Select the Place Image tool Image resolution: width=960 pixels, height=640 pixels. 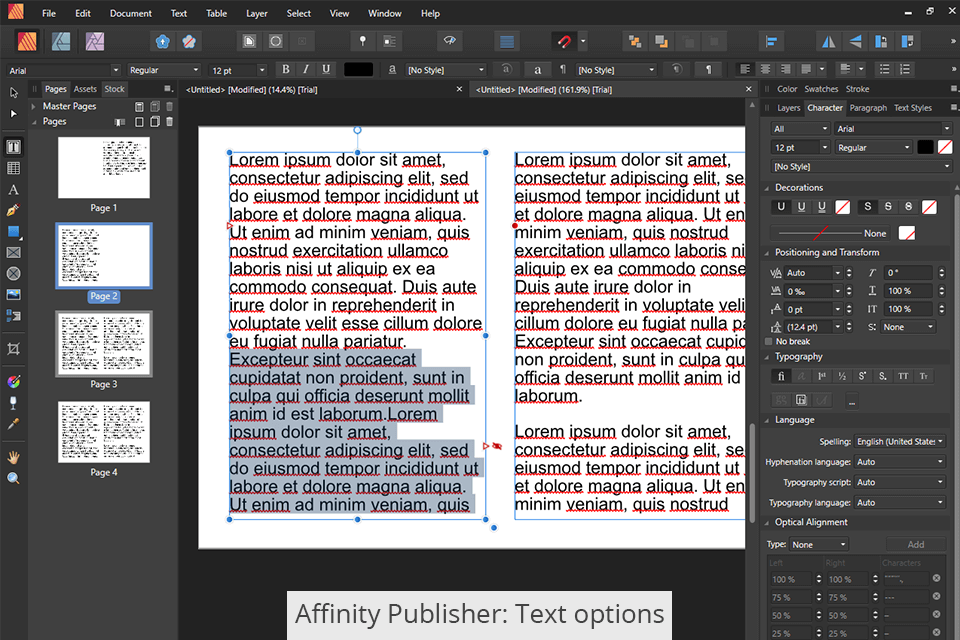pos(13,295)
